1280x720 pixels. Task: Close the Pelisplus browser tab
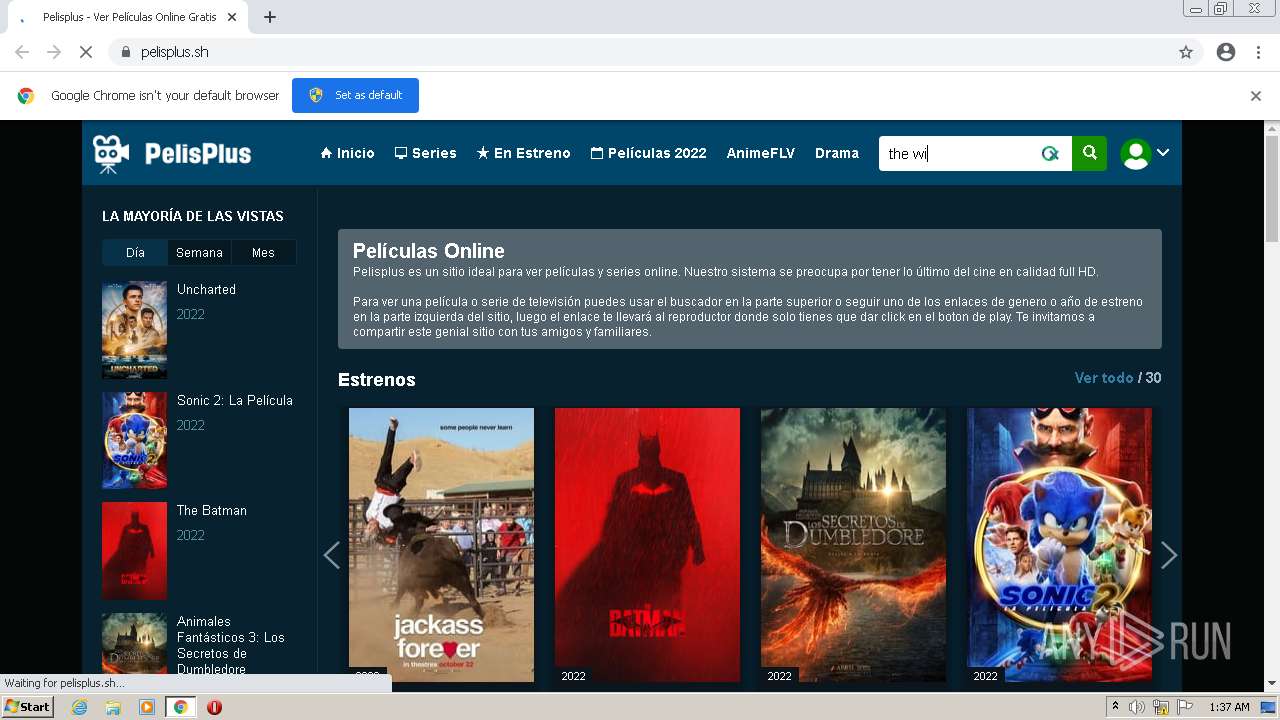coord(233,17)
